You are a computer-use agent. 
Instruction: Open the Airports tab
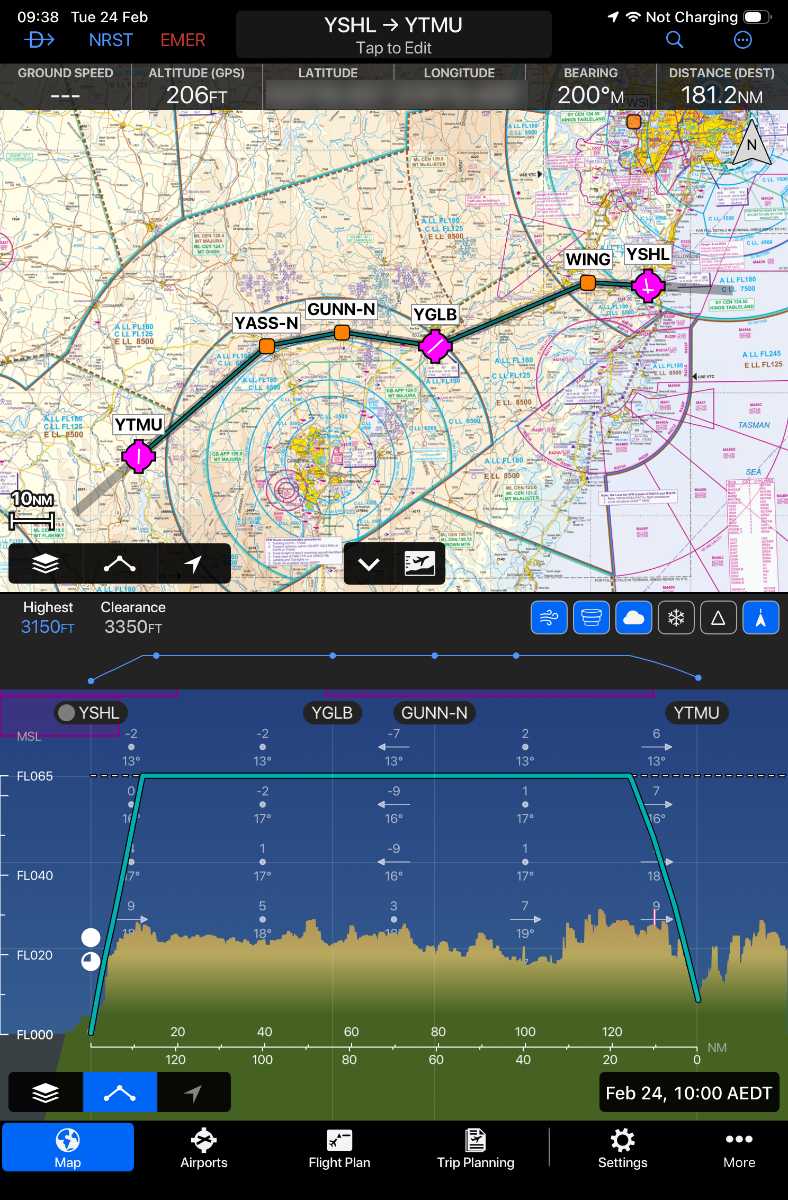204,1147
